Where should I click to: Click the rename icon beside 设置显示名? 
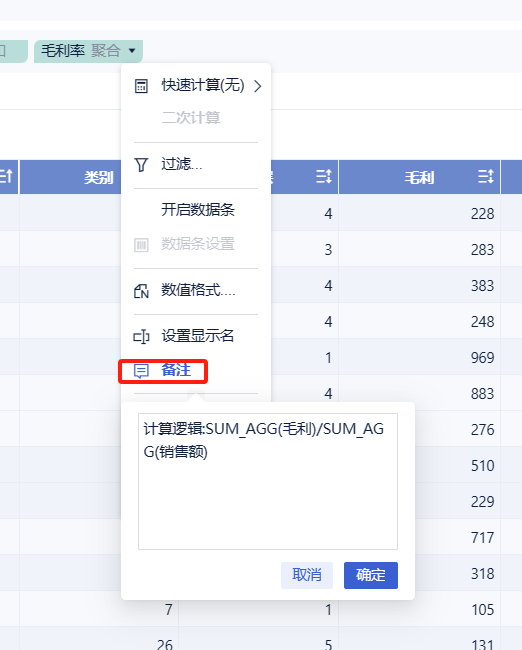[x=141, y=337]
